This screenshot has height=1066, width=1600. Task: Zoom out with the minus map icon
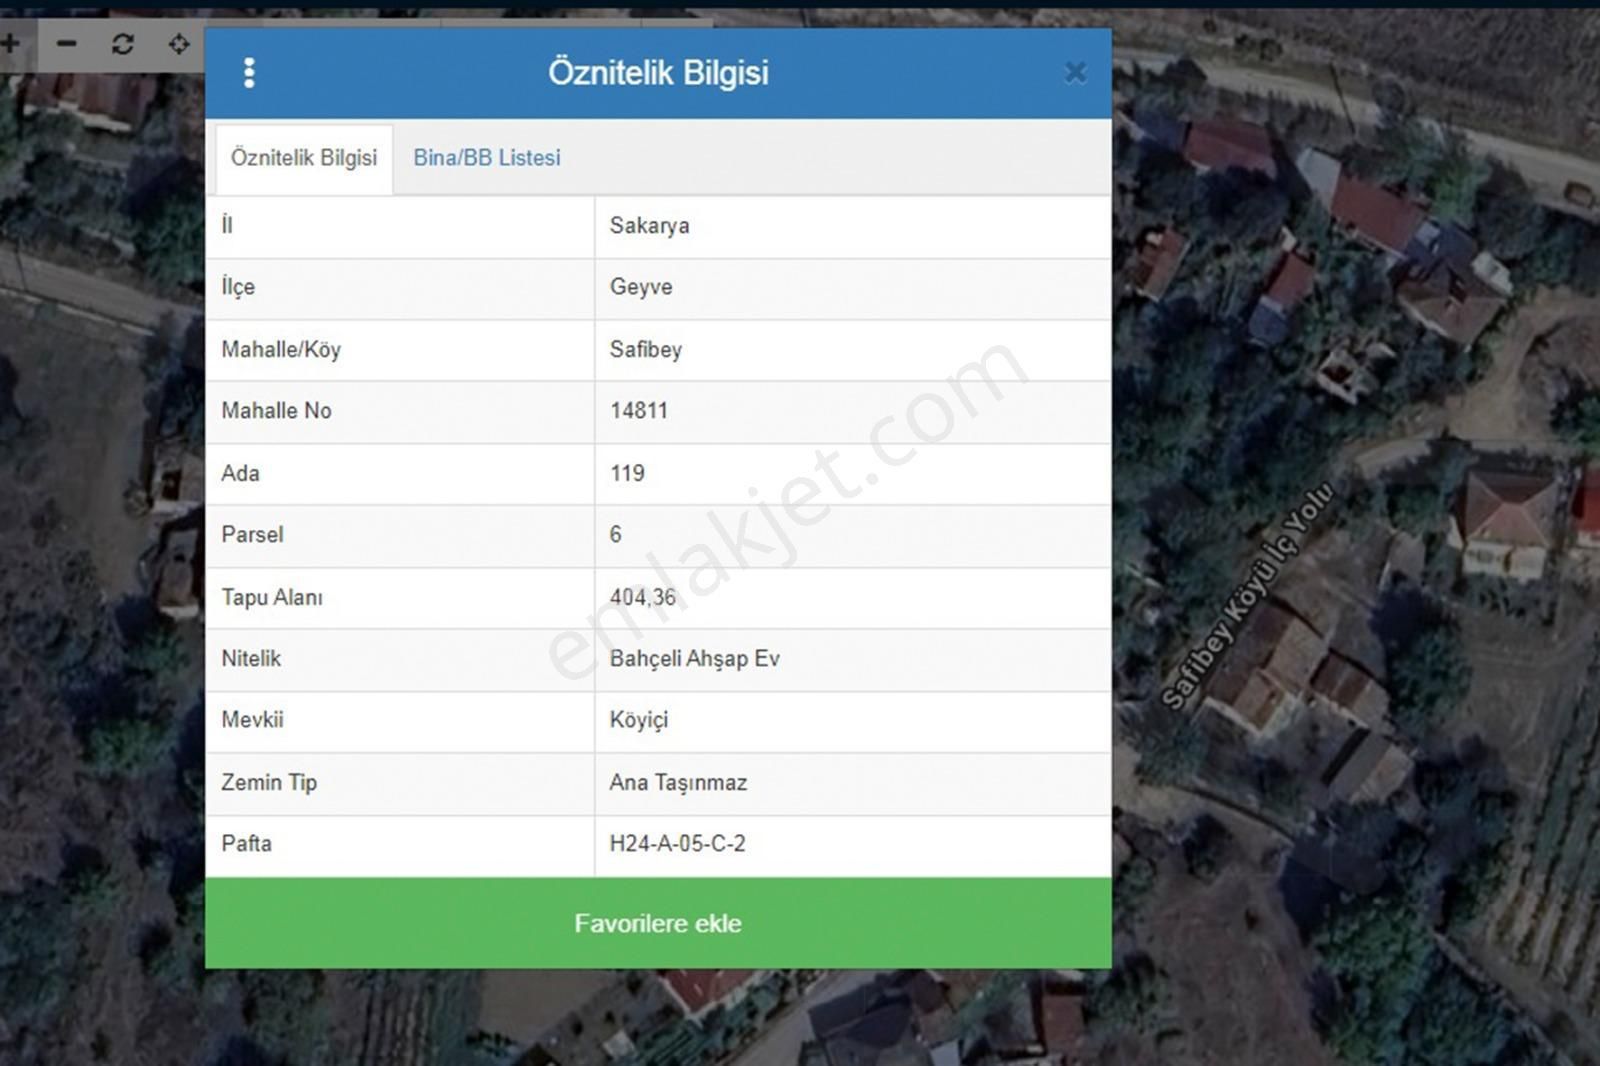coord(66,44)
